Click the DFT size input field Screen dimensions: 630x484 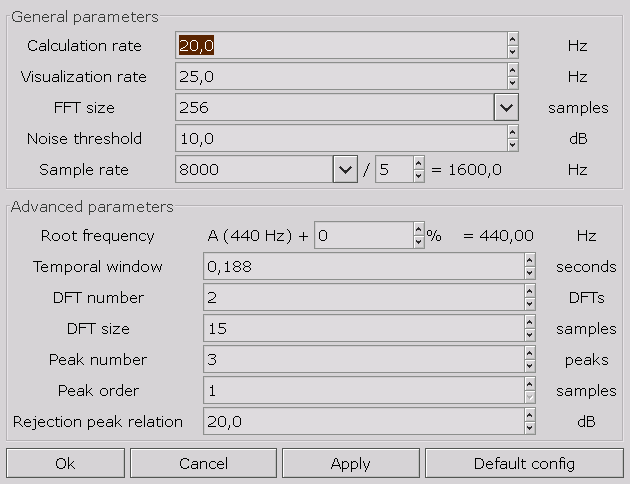[364, 328]
